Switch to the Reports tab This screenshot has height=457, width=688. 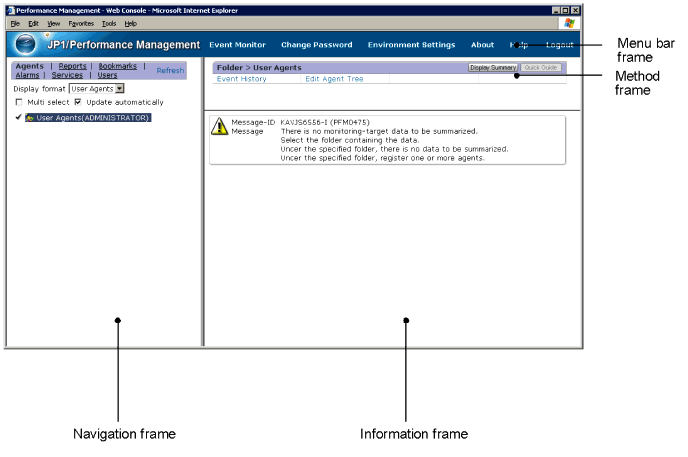click(x=72, y=66)
